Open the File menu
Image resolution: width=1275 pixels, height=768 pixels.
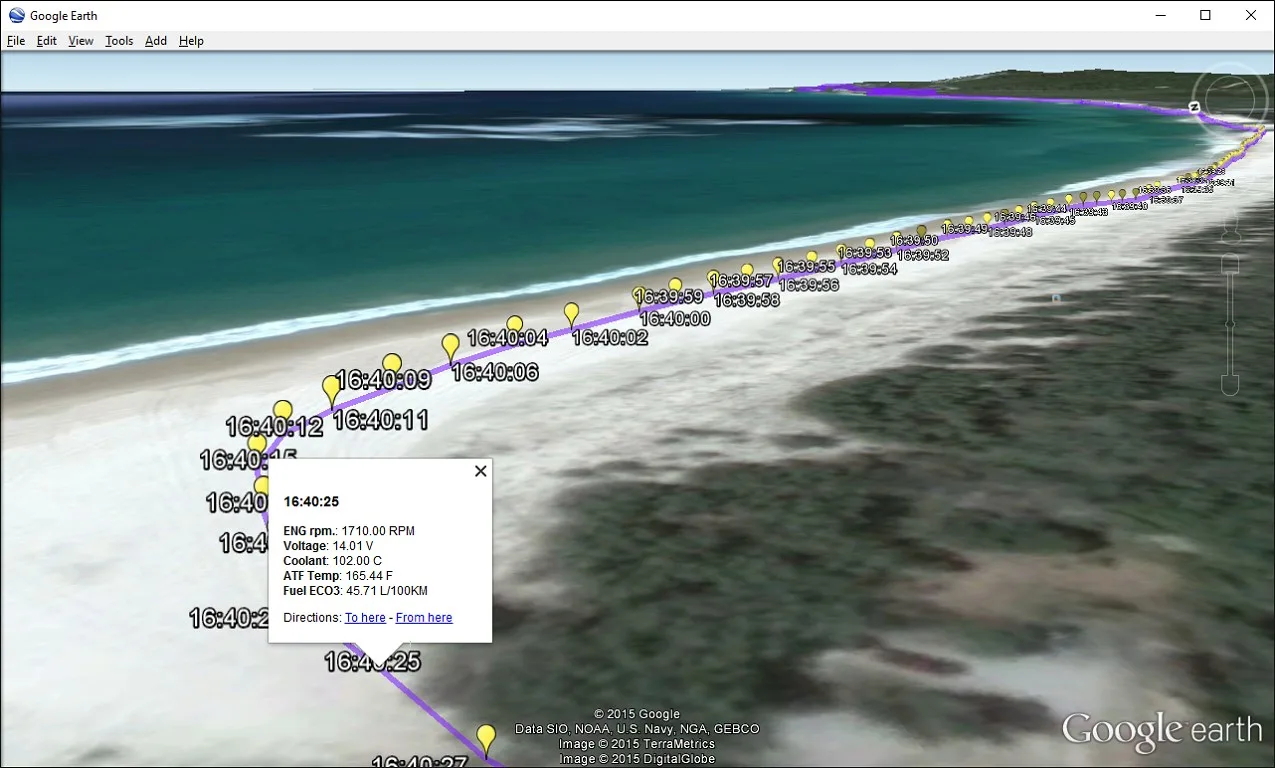pos(16,41)
